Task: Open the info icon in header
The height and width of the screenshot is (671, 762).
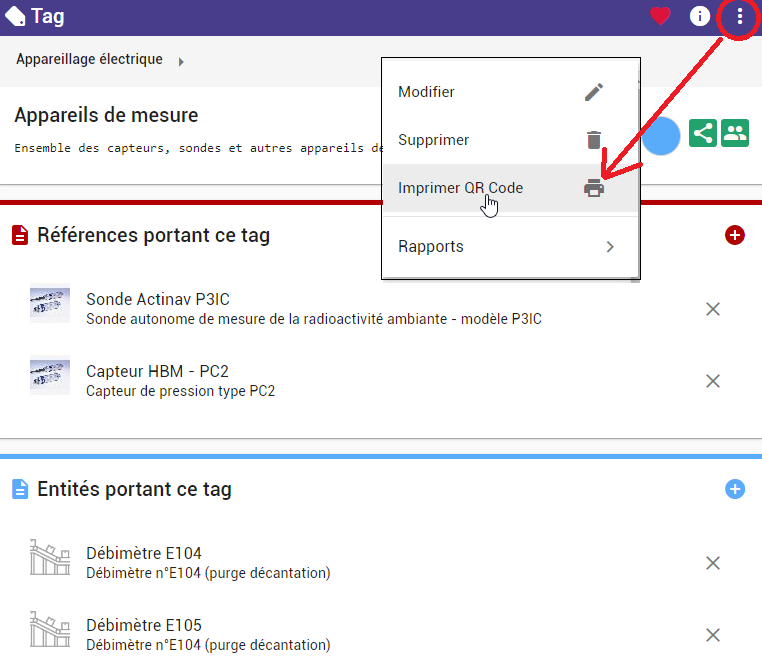Action: [x=700, y=17]
